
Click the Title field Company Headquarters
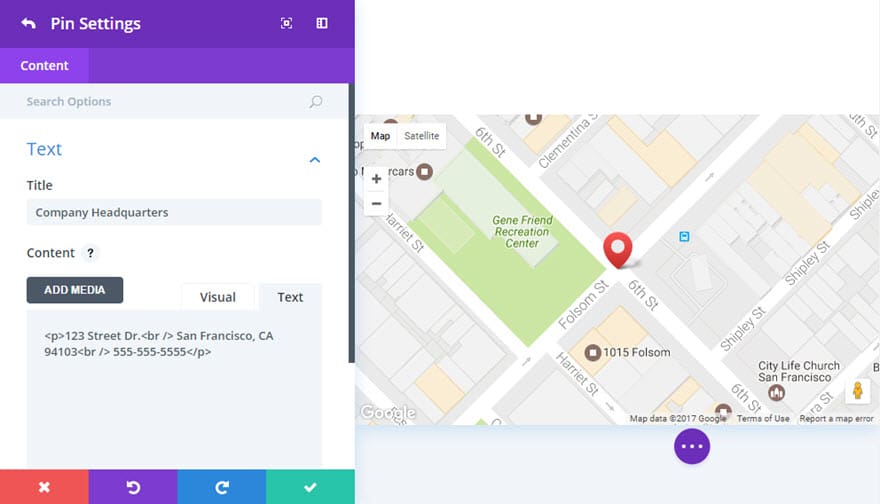(x=174, y=212)
